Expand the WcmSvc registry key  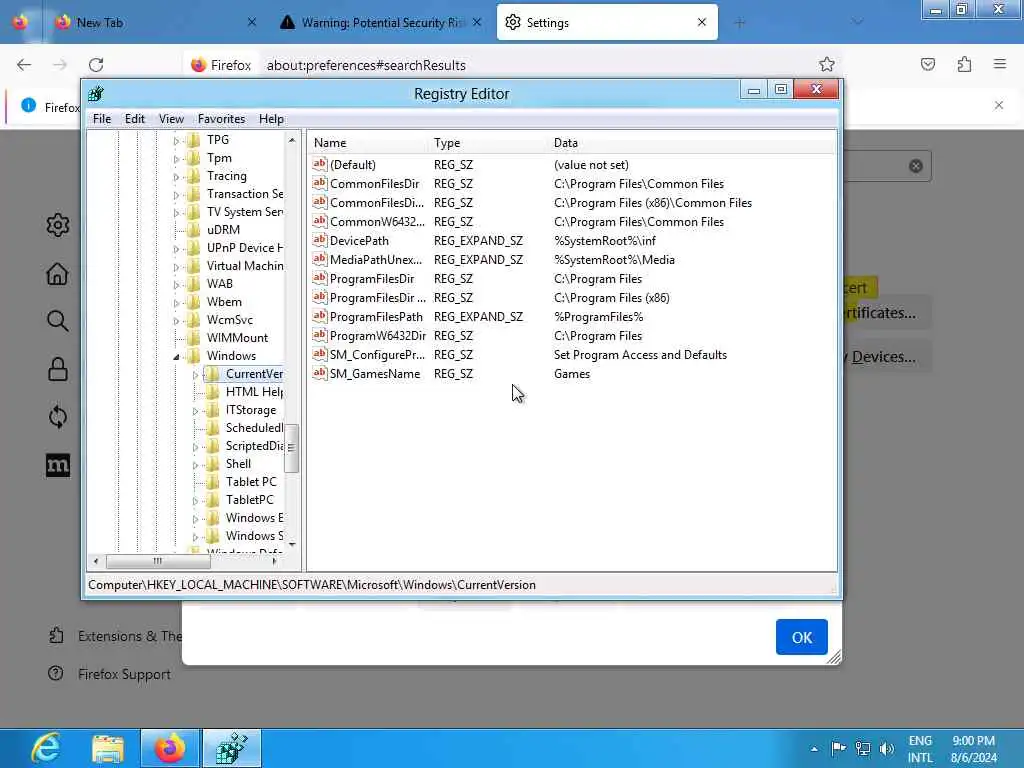176,321
